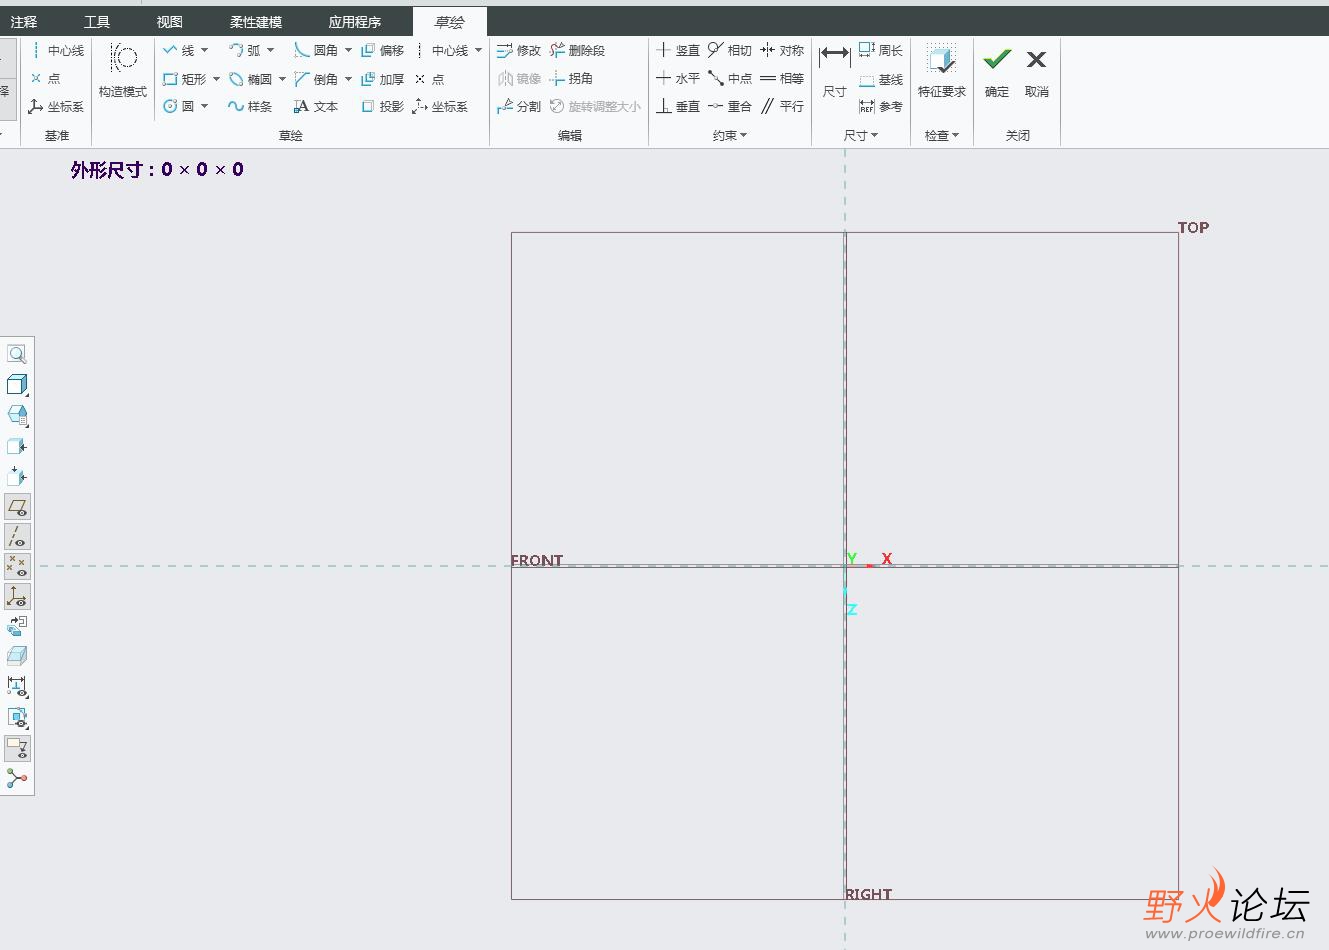Viewport: 1329px width, 950px height.
Task: Expand the Chamfer (倒角) dropdown arrow
Action: [348, 78]
